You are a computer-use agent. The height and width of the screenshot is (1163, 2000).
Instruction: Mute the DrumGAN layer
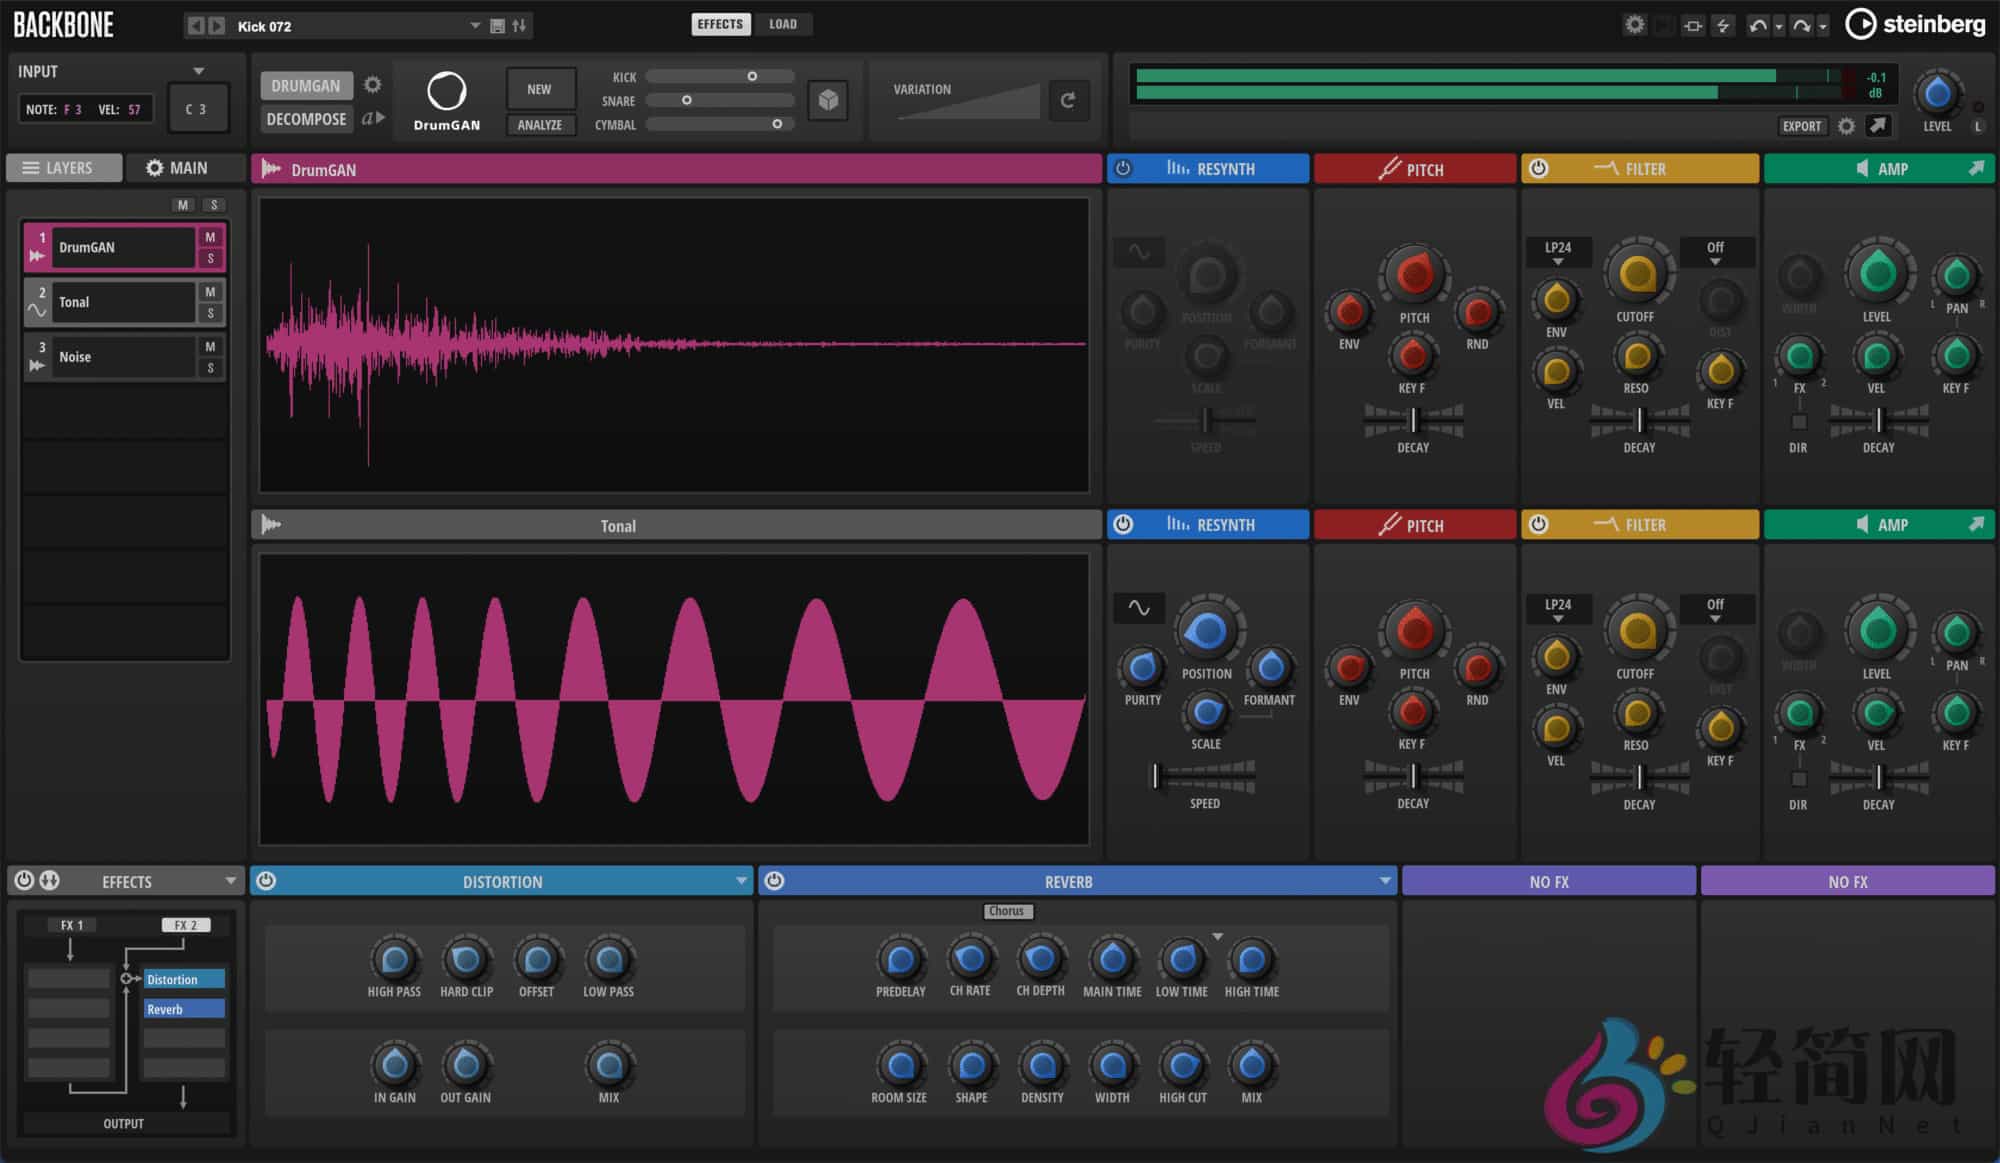[x=210, y=238]
